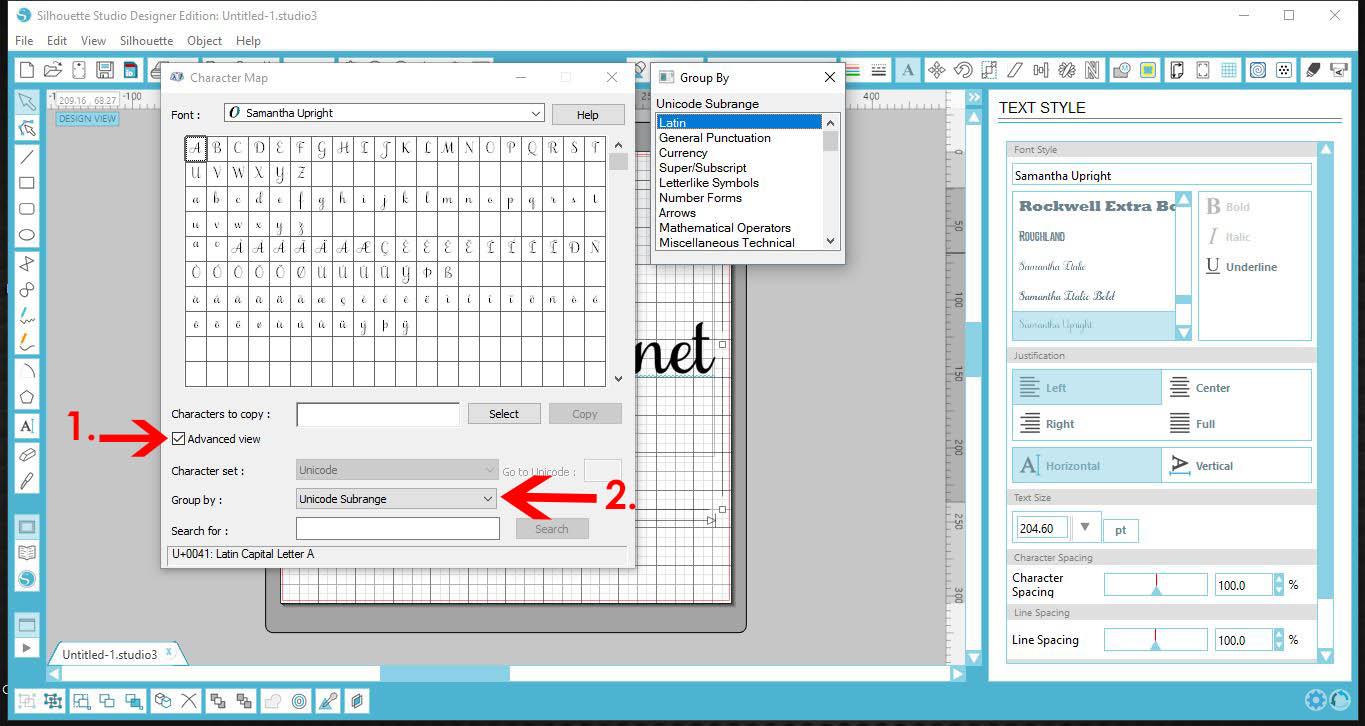
Task: Open the View menu
Action: [93, 41]
